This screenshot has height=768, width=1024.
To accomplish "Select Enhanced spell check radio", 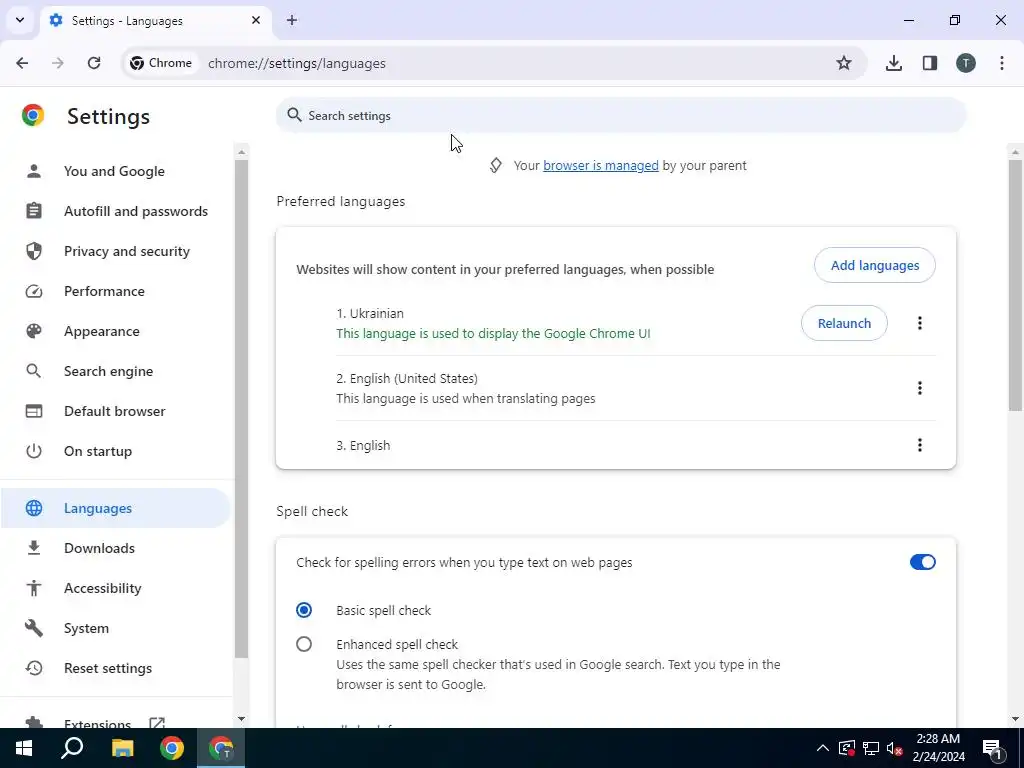I will (x=304, y=644).
